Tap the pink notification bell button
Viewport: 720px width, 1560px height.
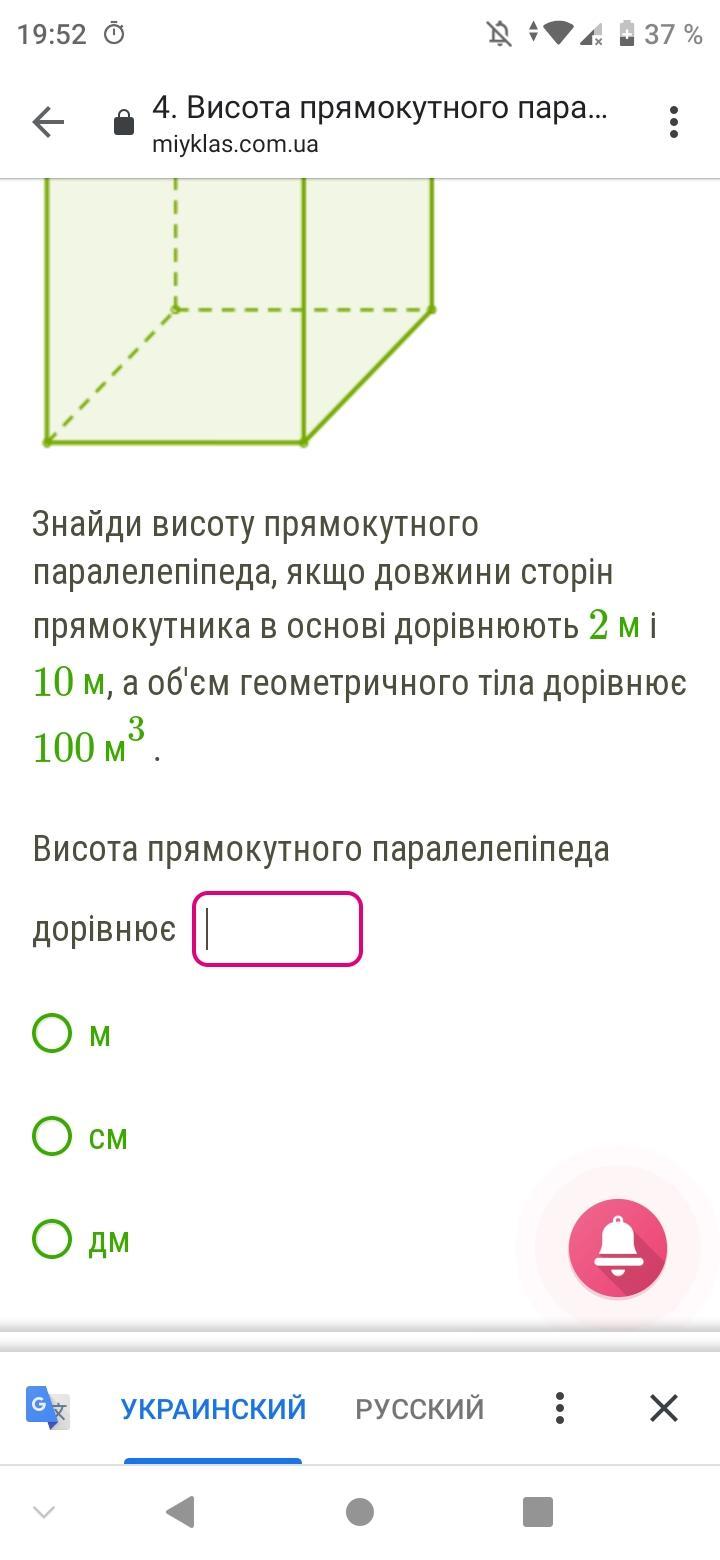[617, 1248]
